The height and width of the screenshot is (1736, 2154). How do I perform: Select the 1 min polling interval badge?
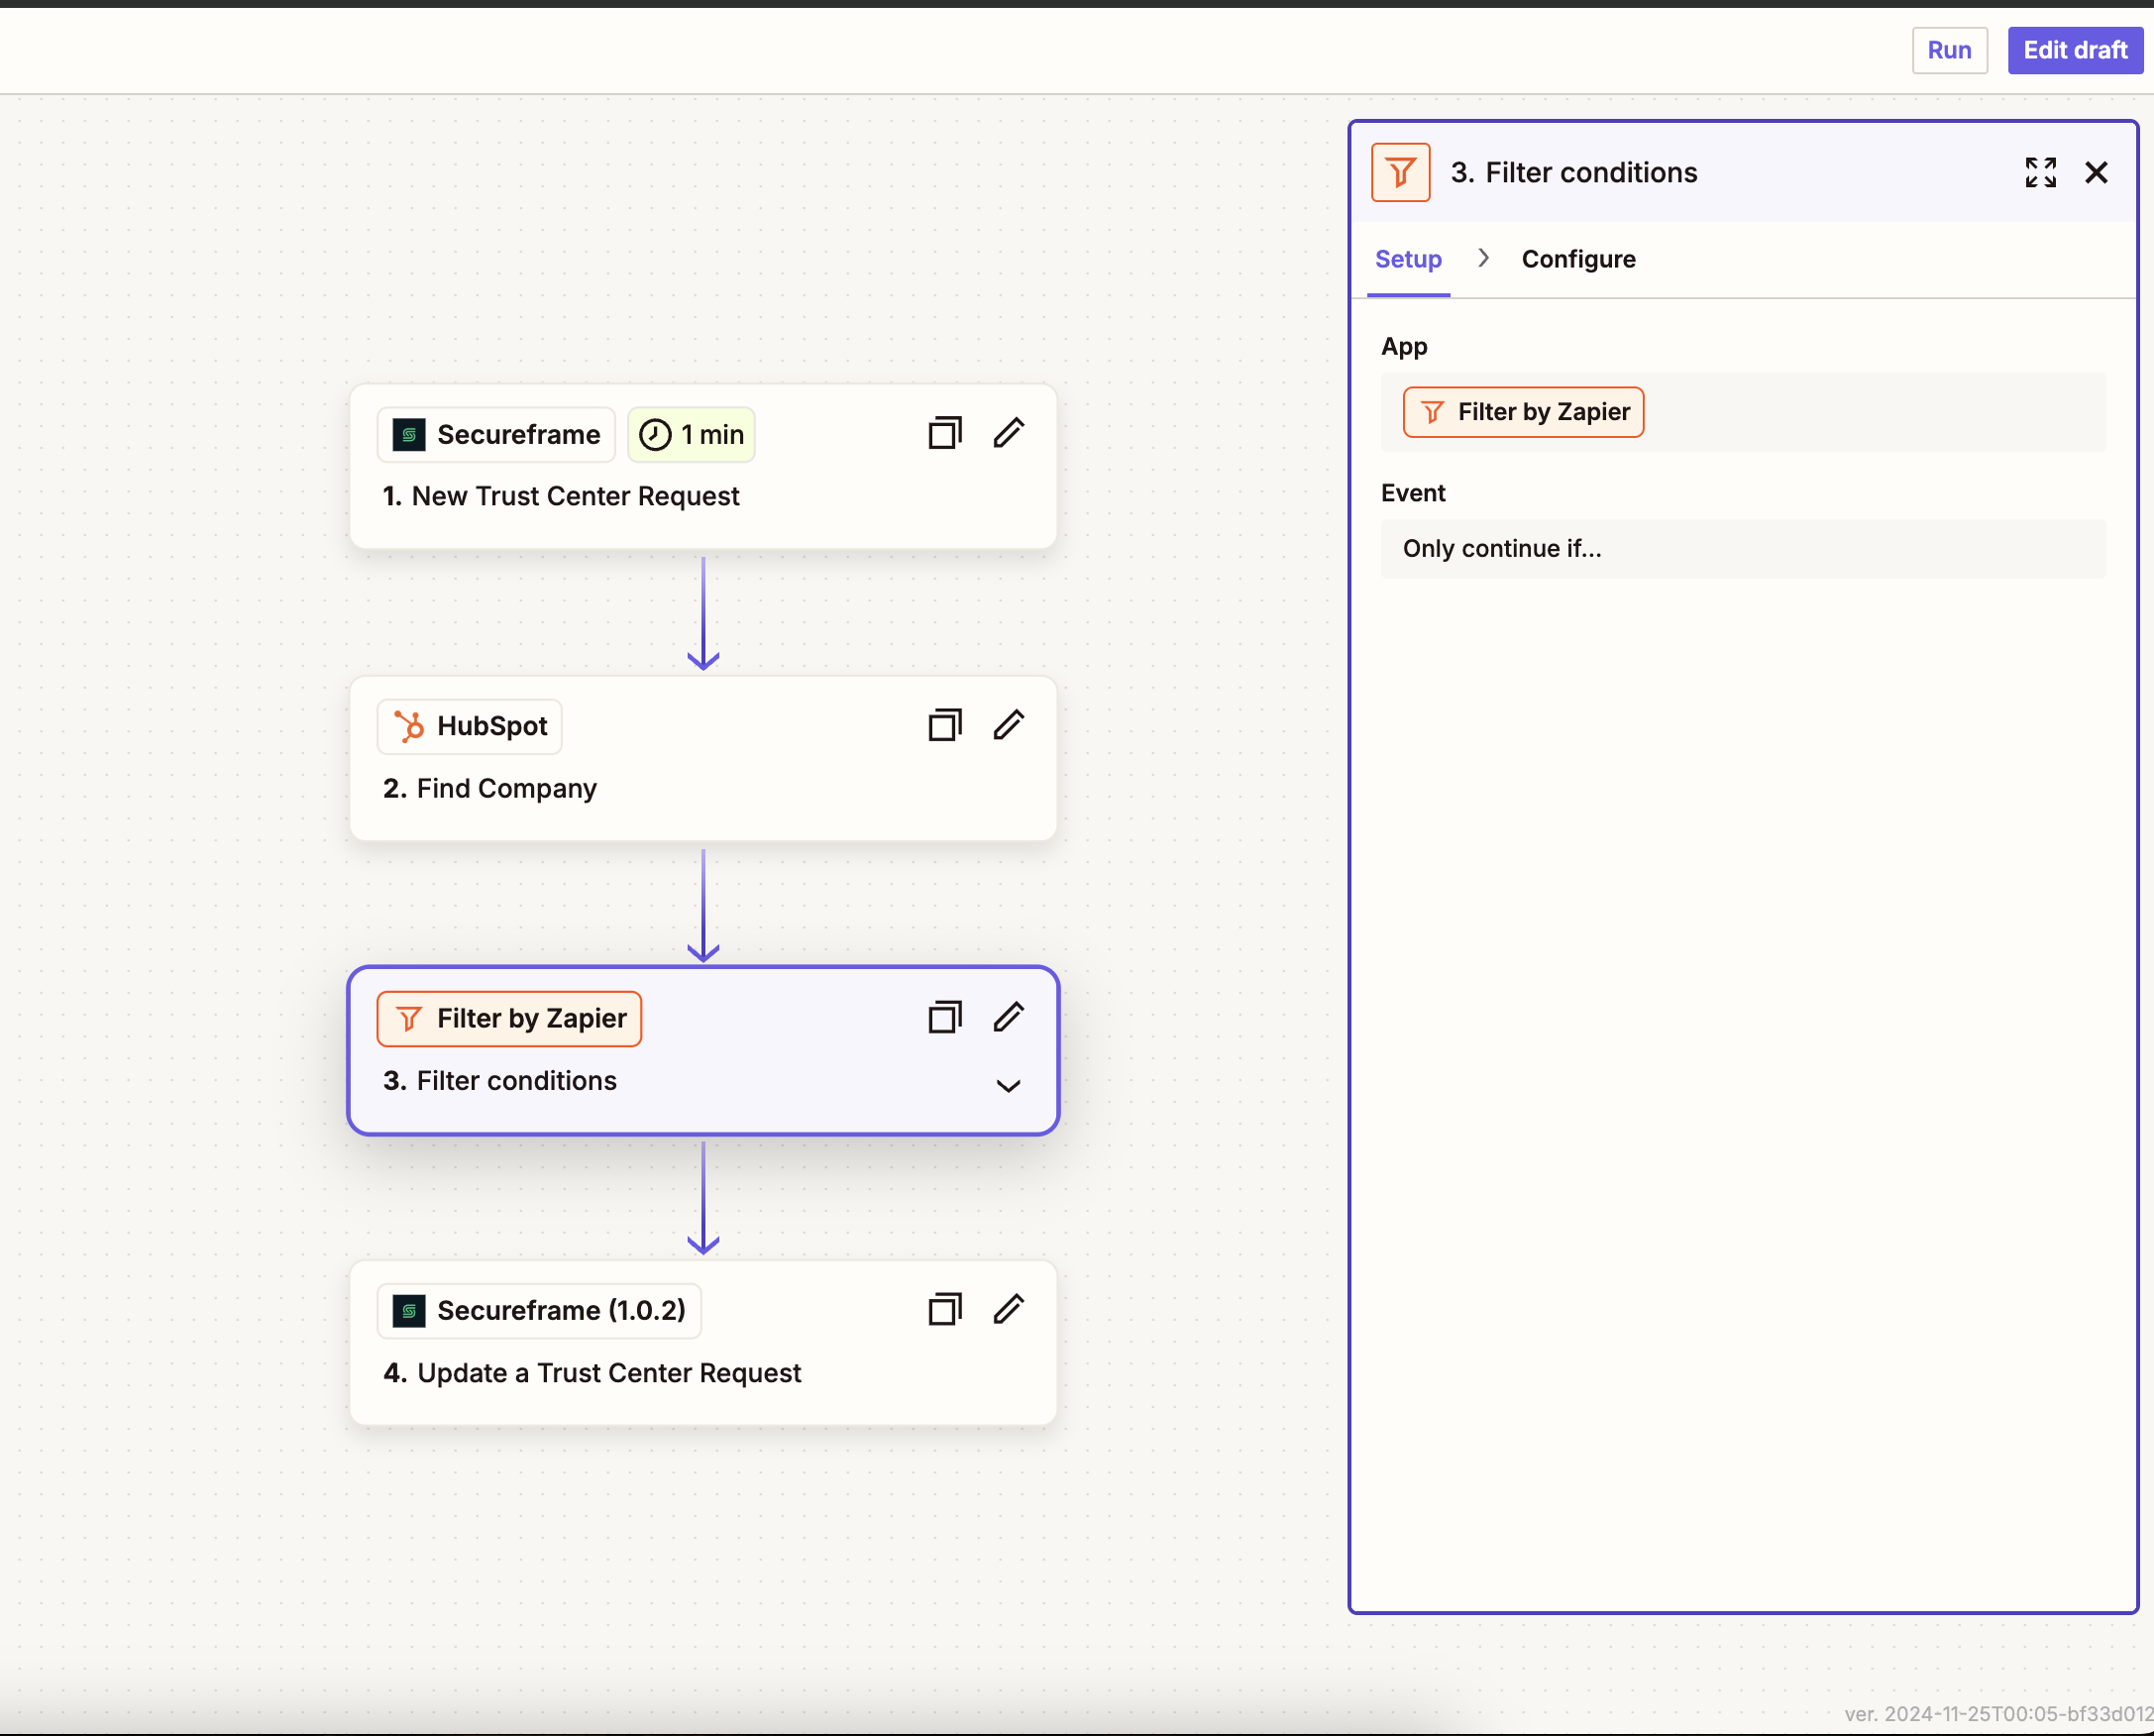(x=691, y=435)
